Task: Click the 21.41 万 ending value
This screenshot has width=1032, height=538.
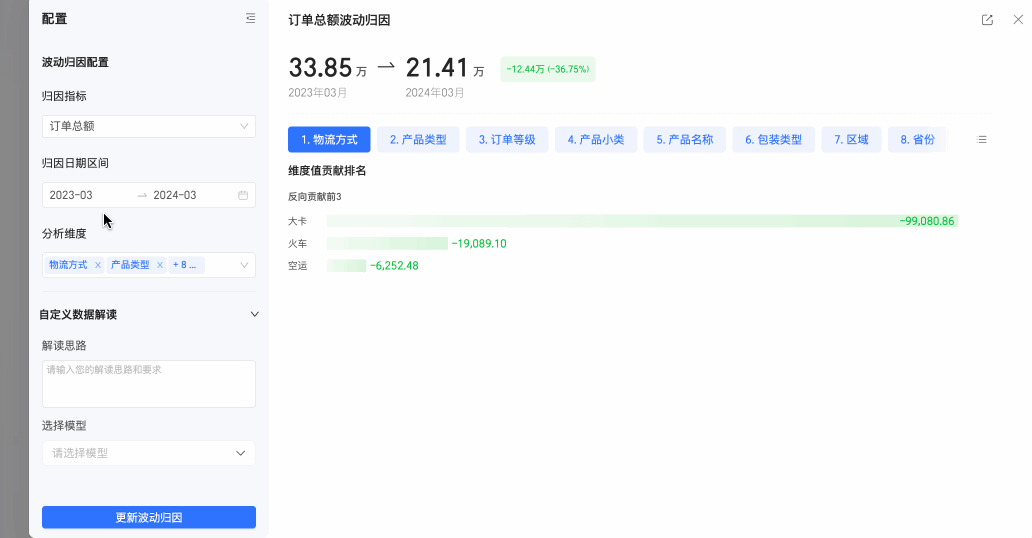Action: 445,68
